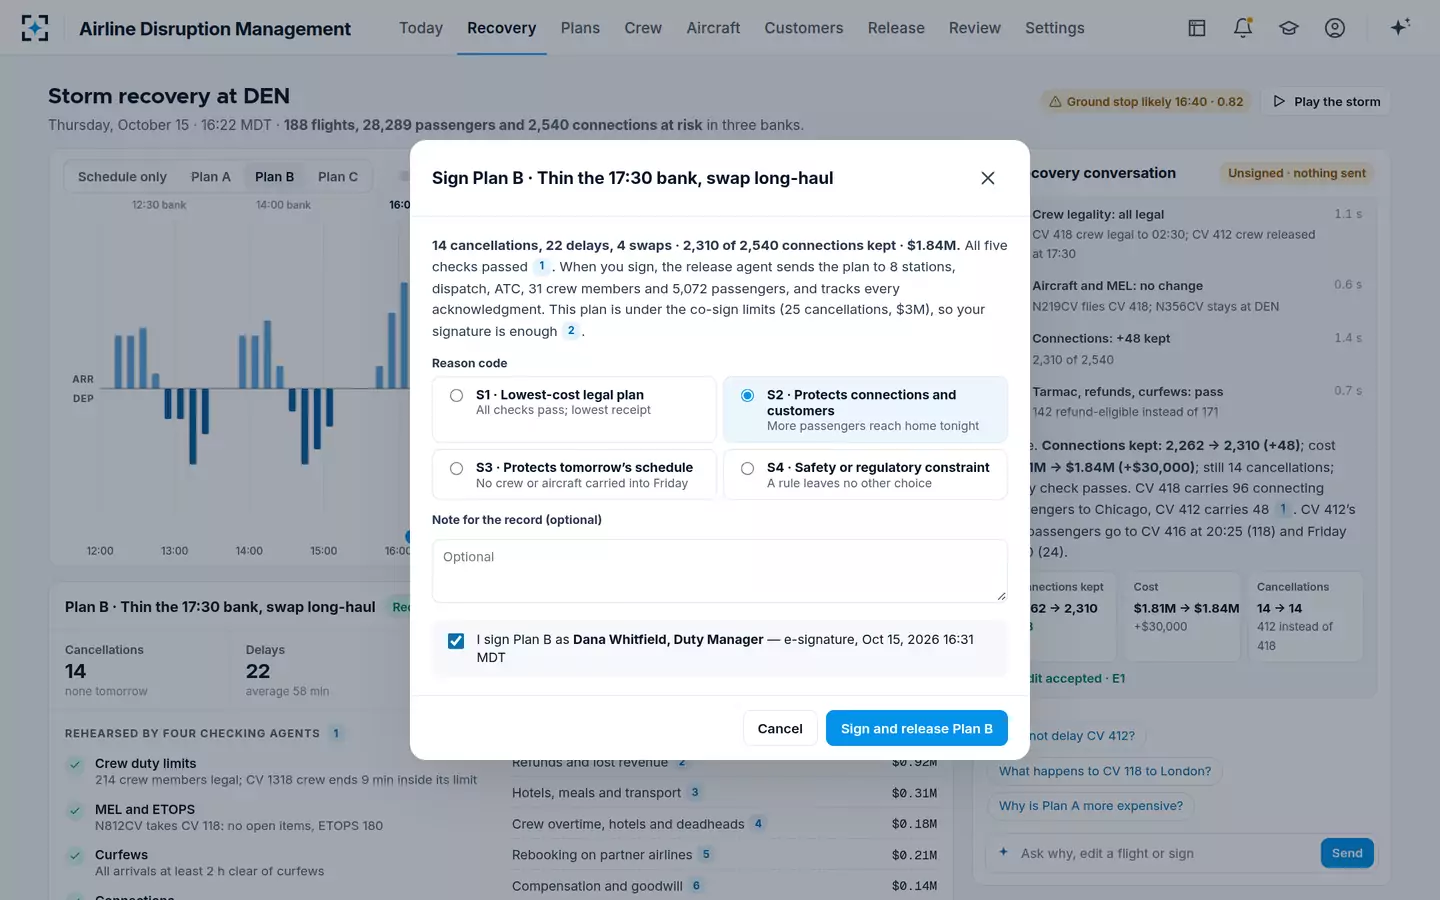
Task: Click Sign and release Plan B
Action: click(x=917, y=728)
